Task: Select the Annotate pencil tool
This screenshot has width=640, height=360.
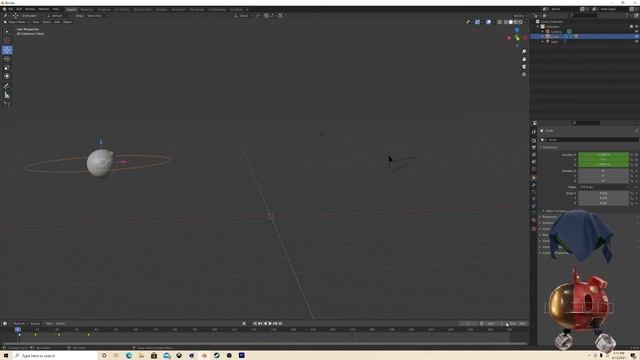Action: (x=7, y=86)
